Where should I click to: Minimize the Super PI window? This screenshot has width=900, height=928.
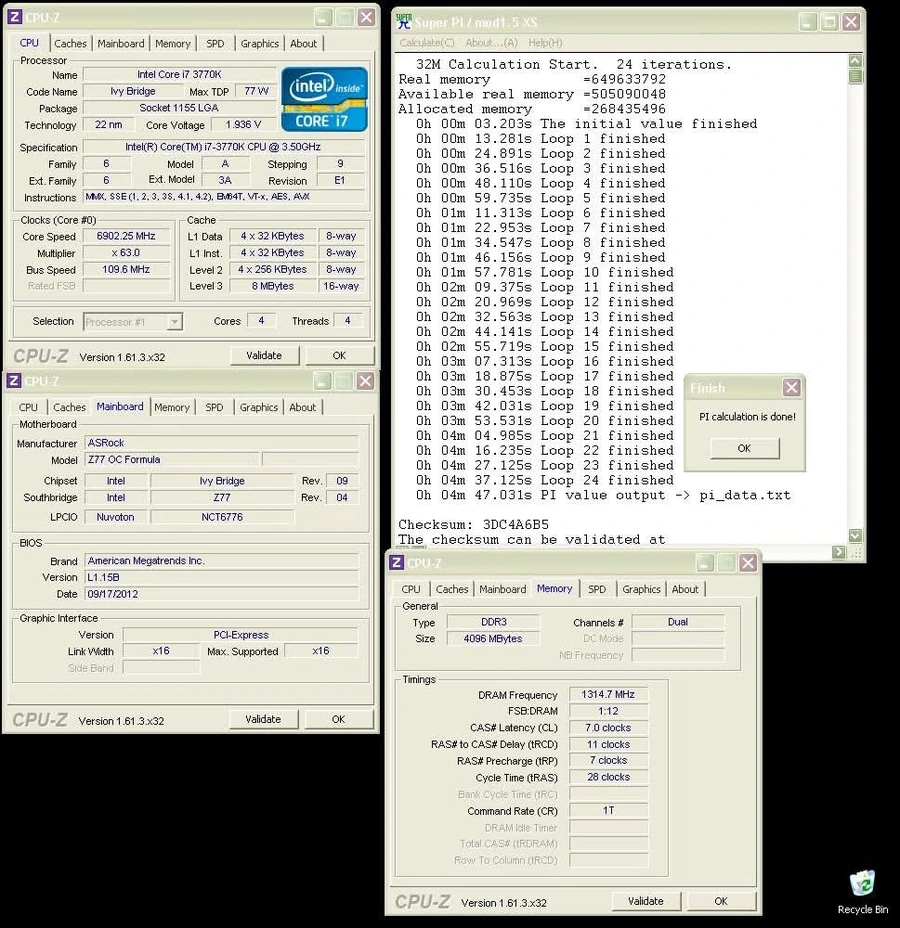click(x=808, y=22)
